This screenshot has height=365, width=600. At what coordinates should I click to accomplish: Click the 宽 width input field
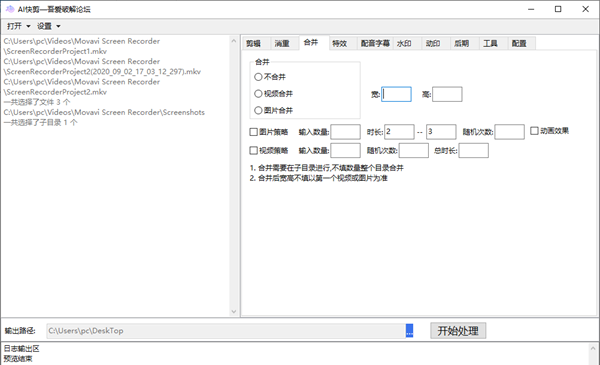coord(396,94)
